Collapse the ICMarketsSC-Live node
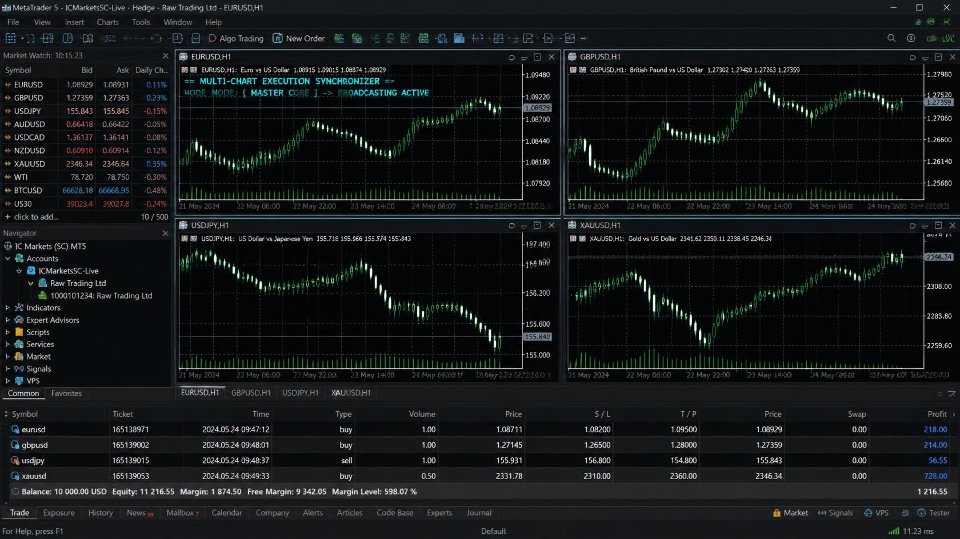Image resolution: width=960 pixels, height=539 pixels. click(x=20, y=271)
